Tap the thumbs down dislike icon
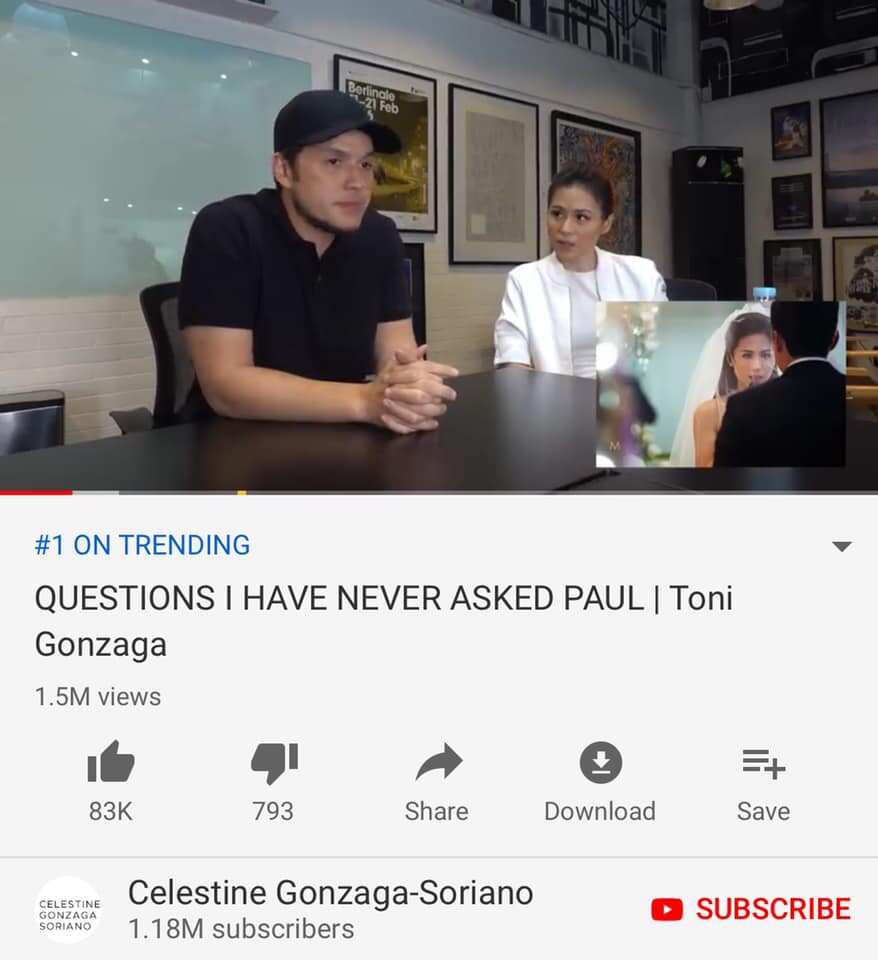This screenshot has height=960, width=878. [x=274, y=762]
